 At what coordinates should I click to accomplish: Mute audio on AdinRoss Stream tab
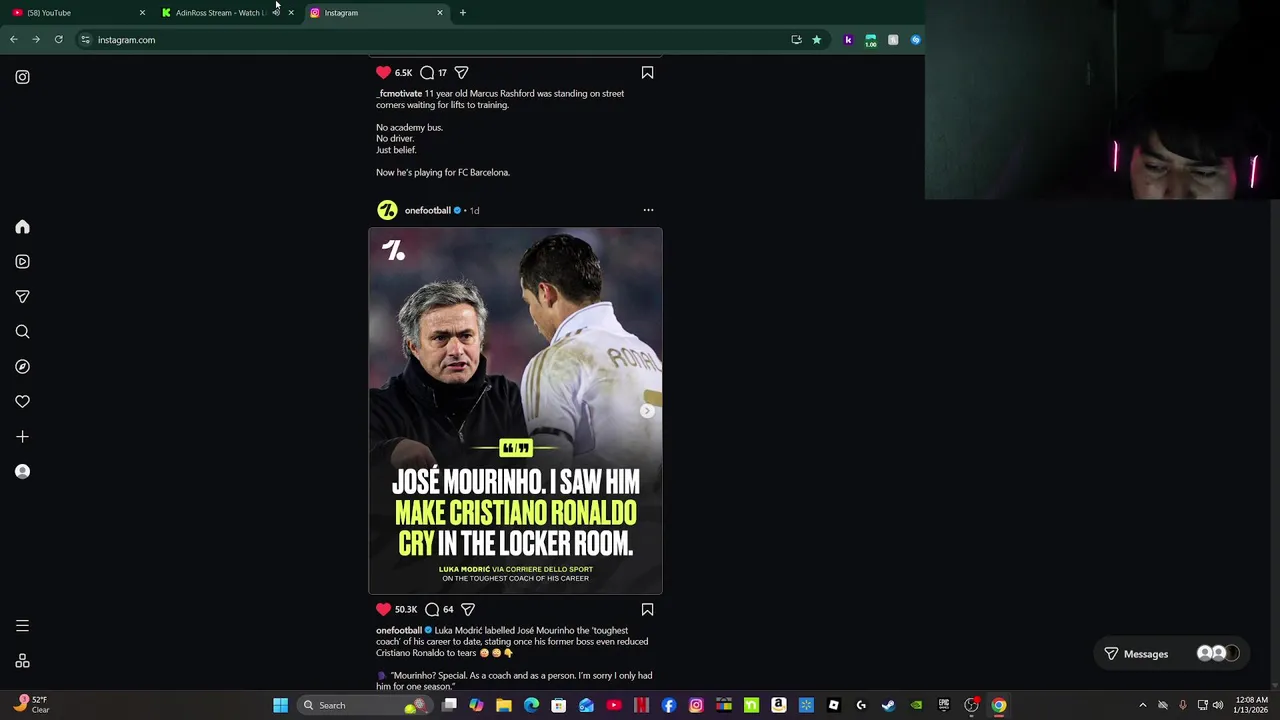[276, 13]
